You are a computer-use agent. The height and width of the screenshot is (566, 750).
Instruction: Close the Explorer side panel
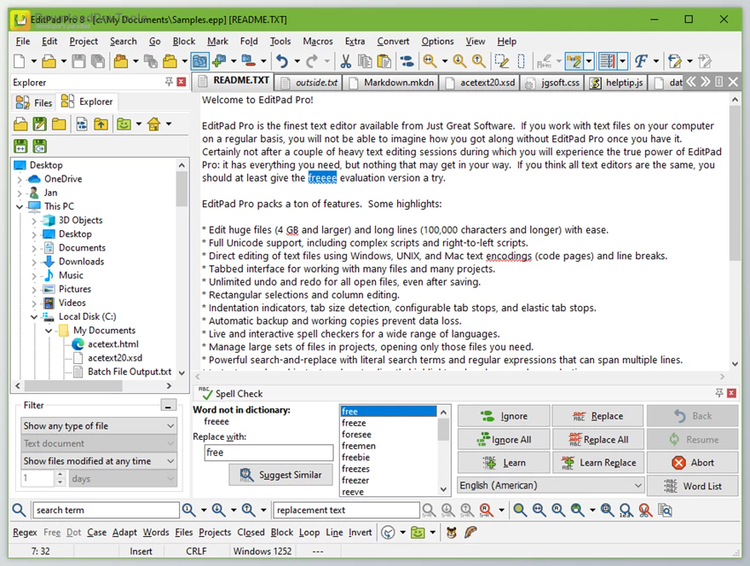pyautogui.click(x=181, y=82)
